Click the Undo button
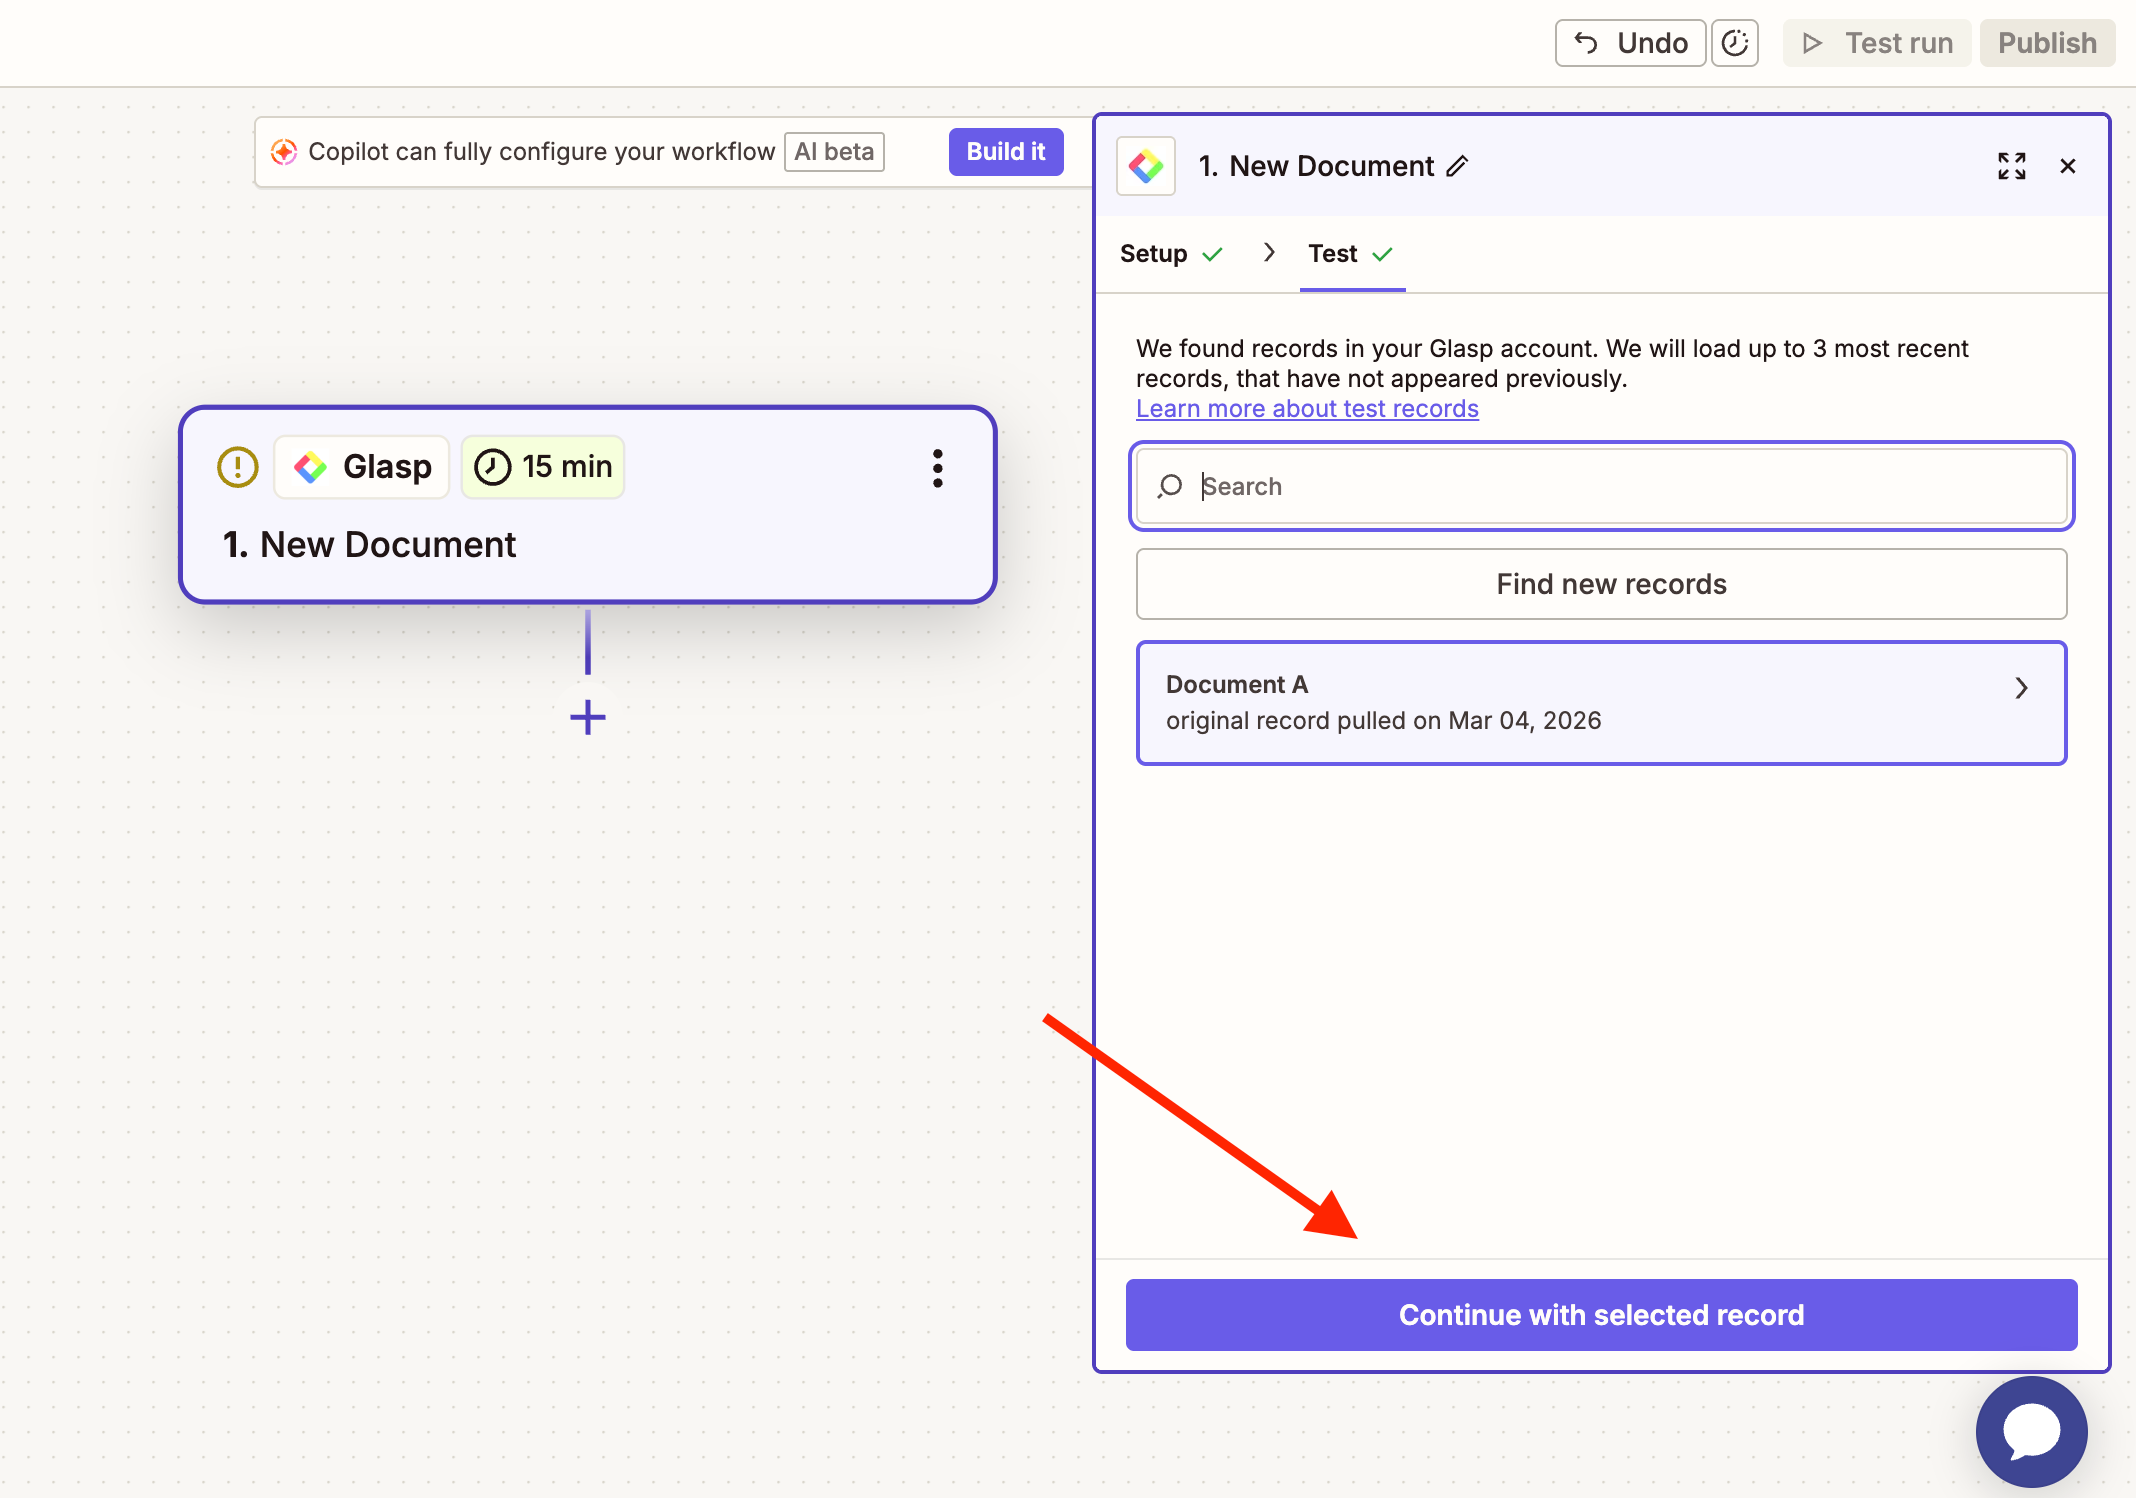This screenshot has height=1498, width=2136. pyautogui.click(x=1630, y=43)
